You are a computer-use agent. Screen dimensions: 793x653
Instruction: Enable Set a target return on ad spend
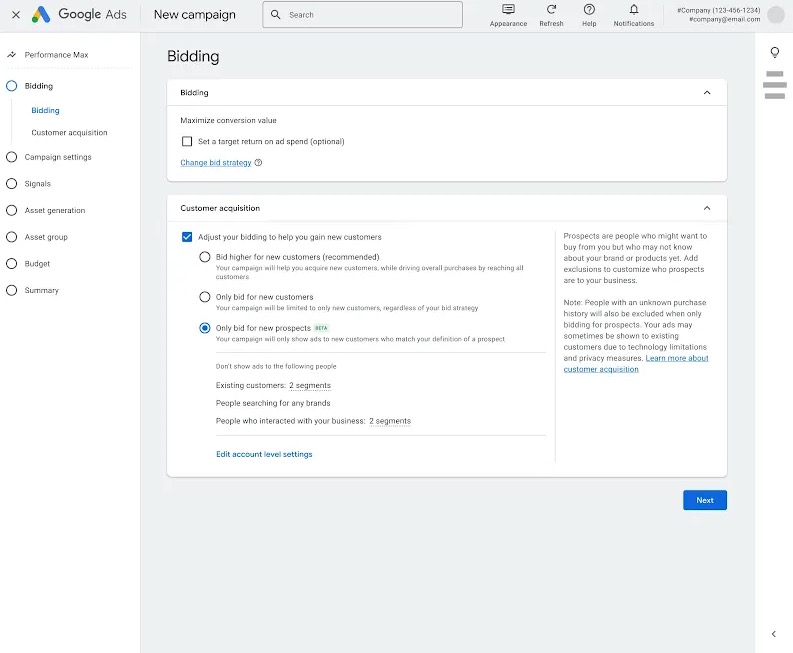(187, 142)
